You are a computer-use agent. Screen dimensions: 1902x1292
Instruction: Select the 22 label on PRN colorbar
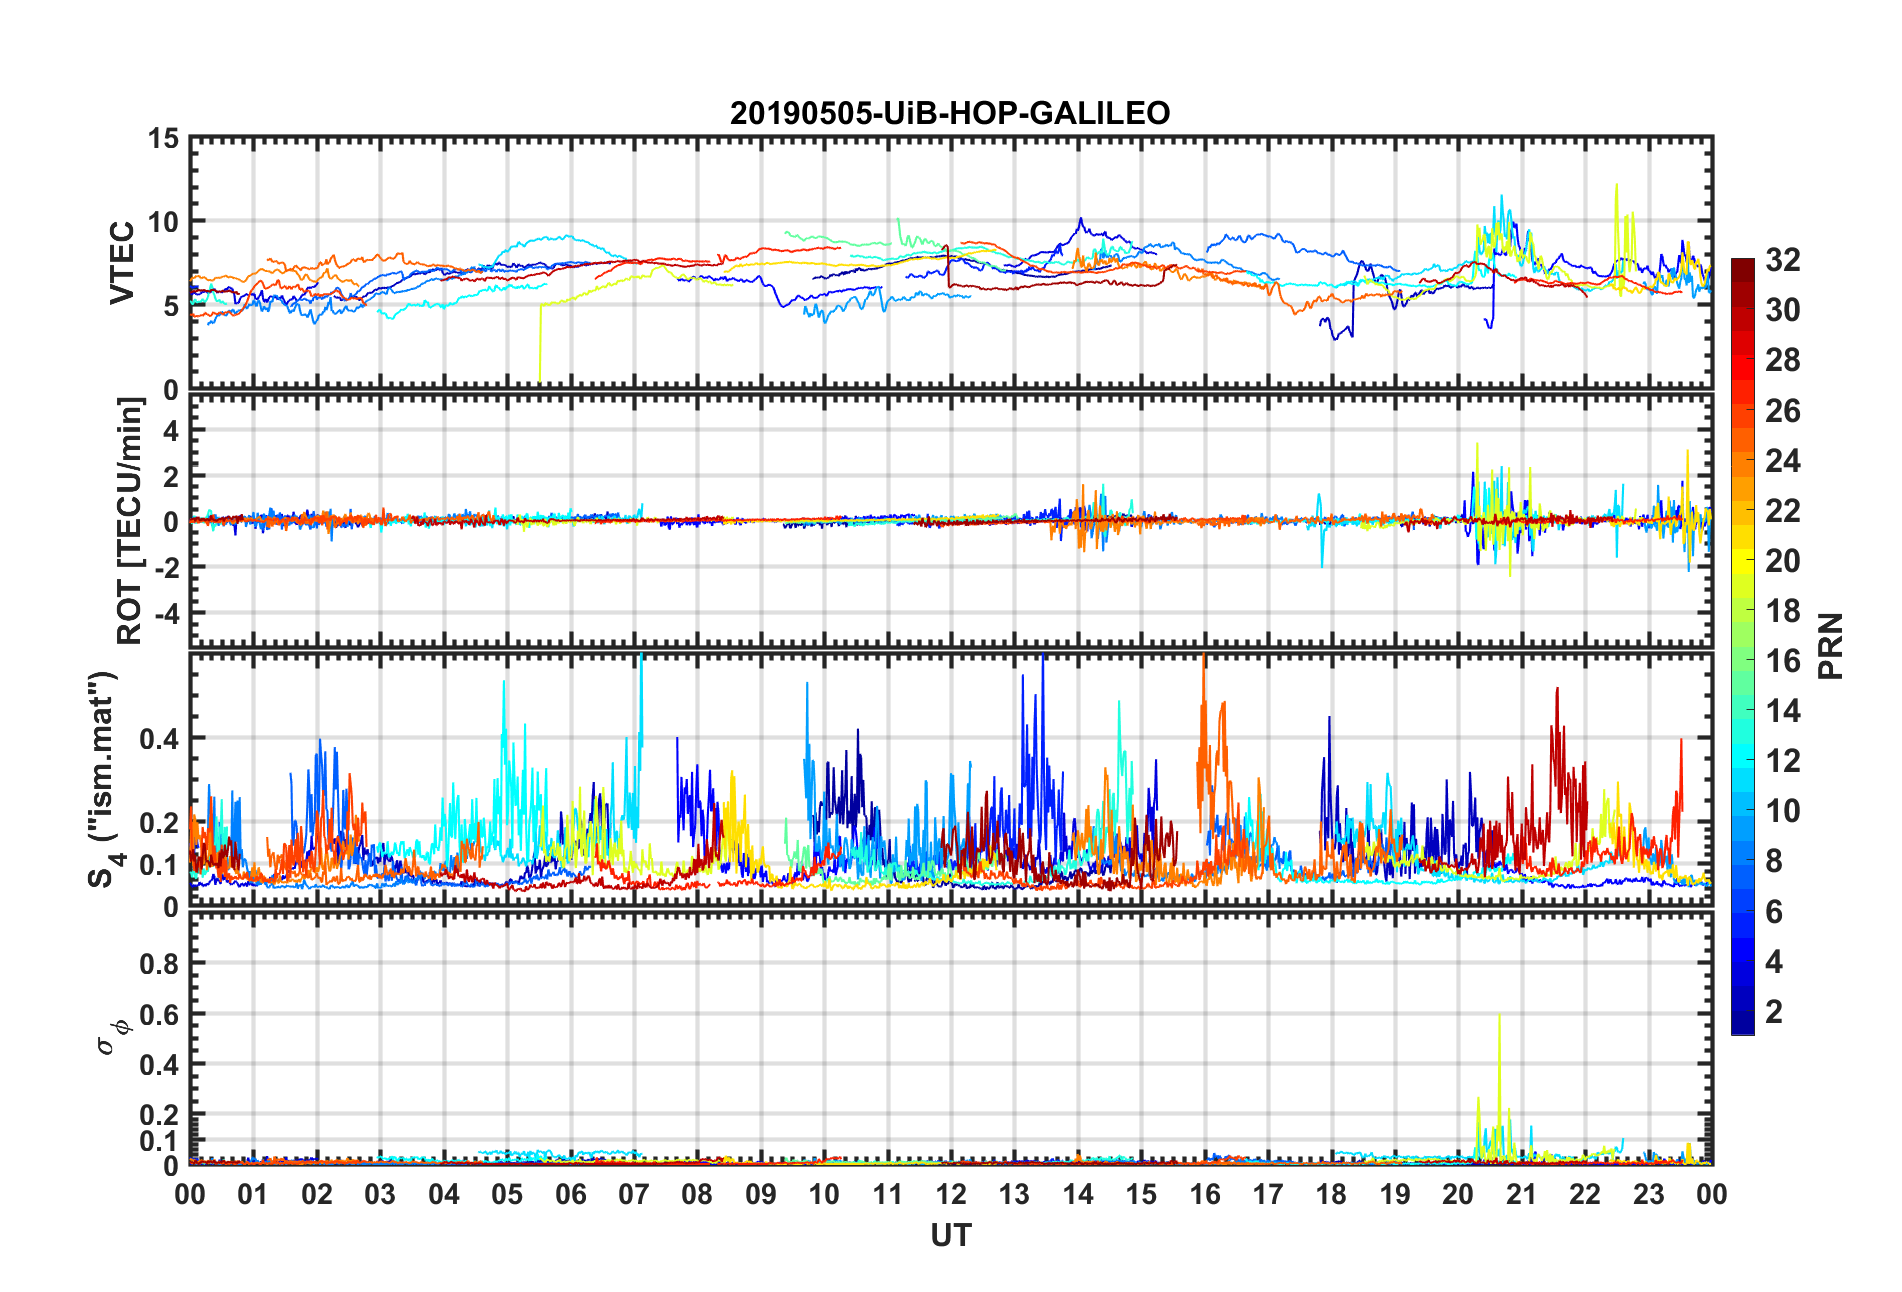1783,510
